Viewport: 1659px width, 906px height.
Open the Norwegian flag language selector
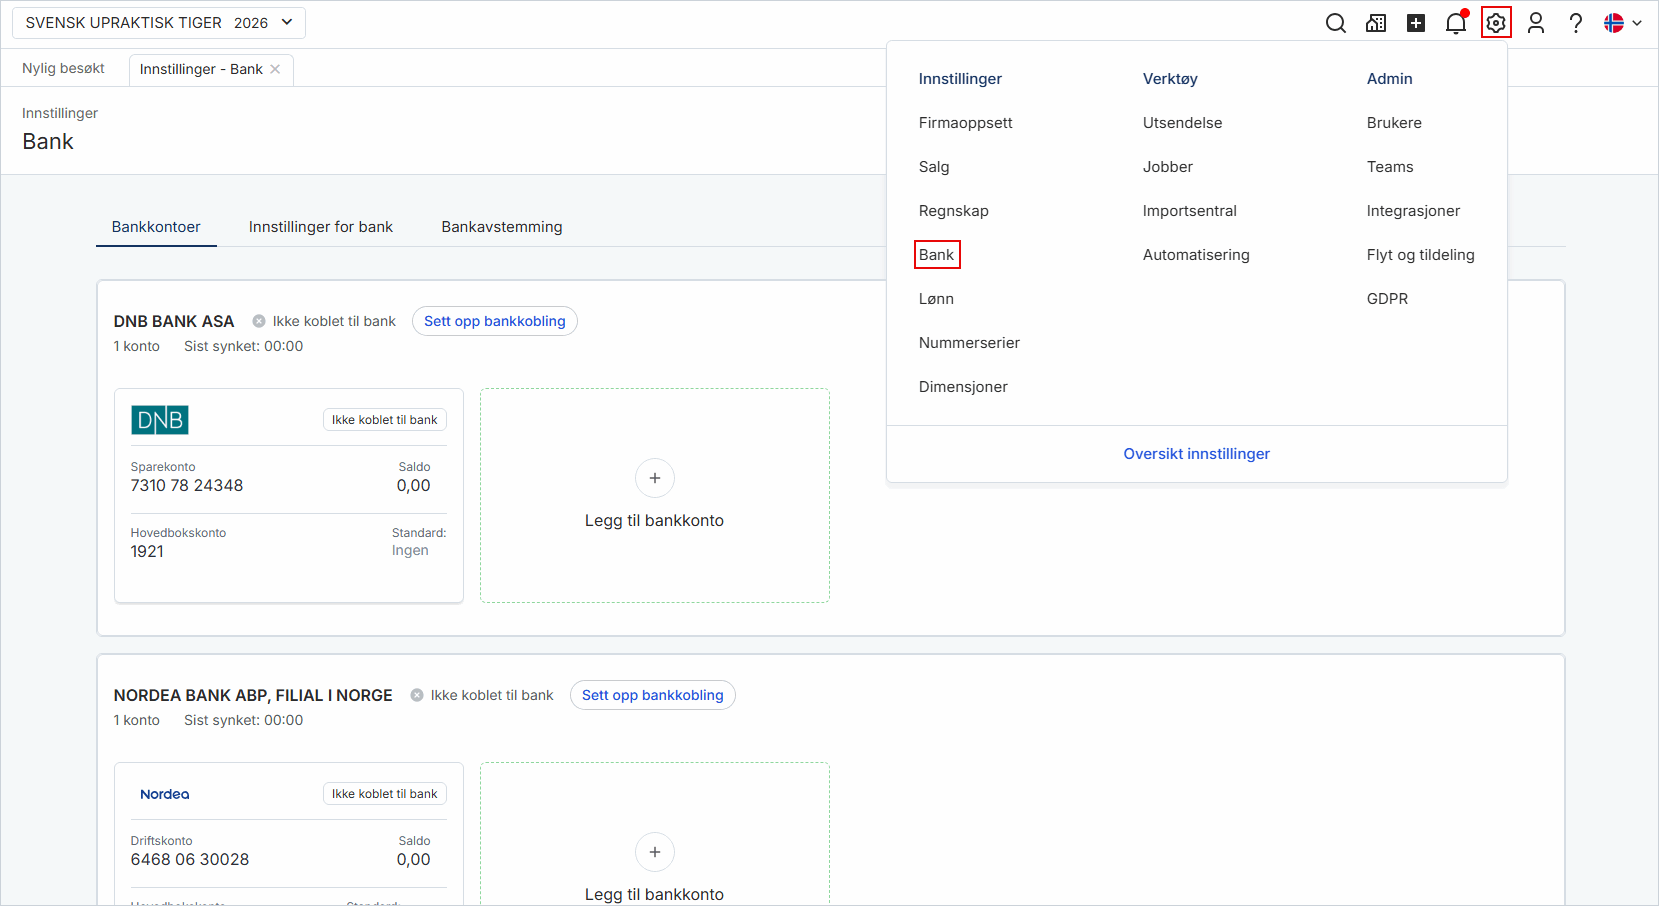[1623, 23]
